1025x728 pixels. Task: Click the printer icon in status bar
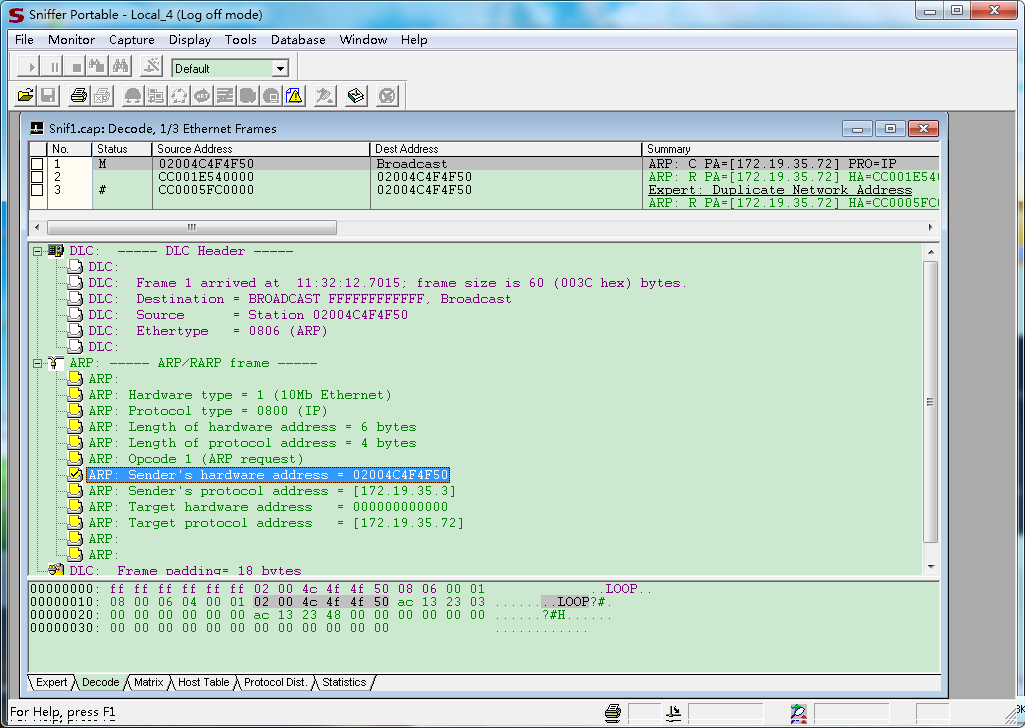coord(613,713)
